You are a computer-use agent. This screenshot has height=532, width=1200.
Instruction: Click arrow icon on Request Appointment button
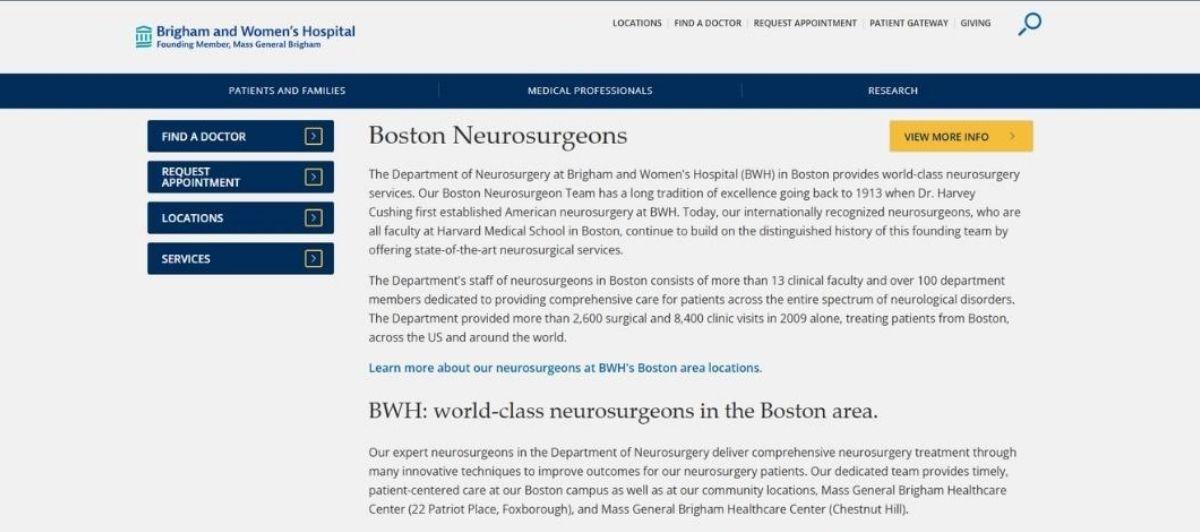click(x=314, y=177)
